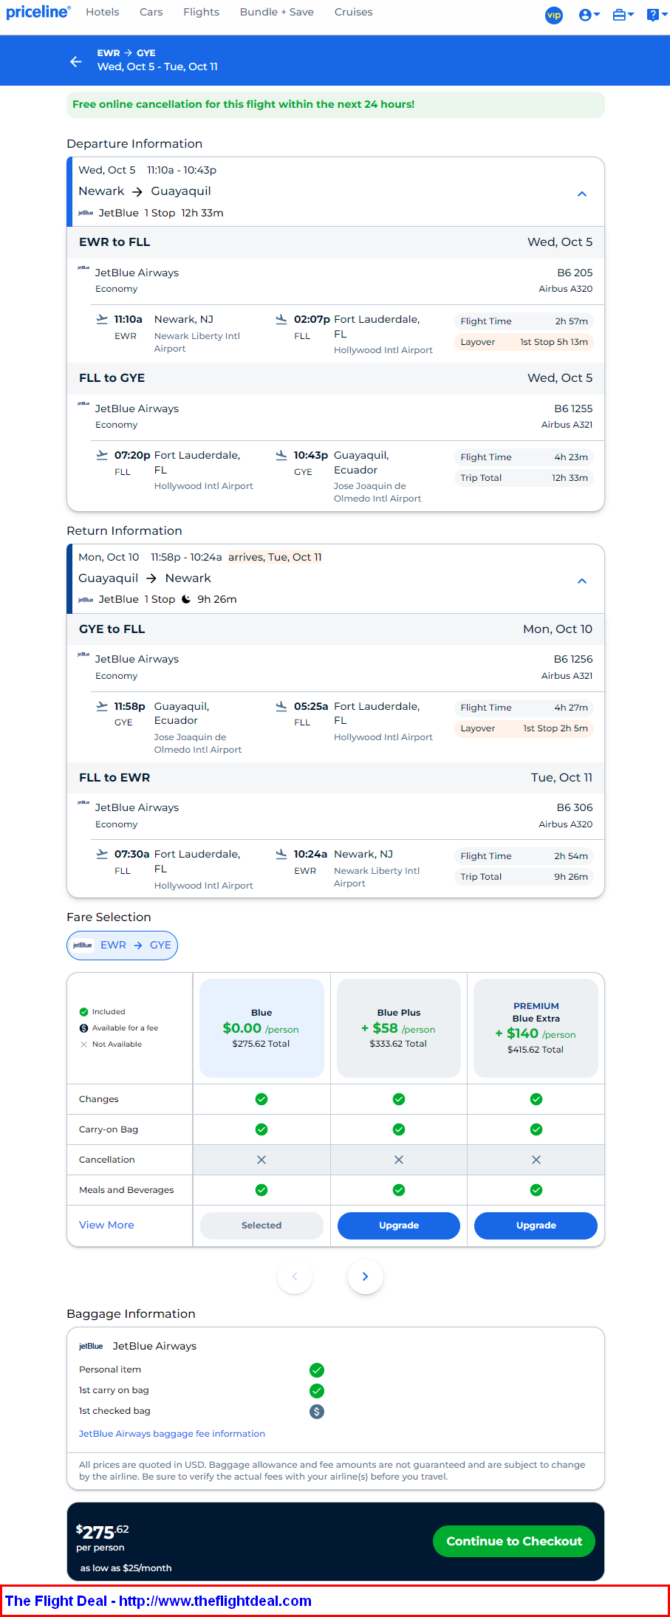The image size is (670, 1617).
Task: Click the 1st checked bag fee icon
Action: [317, 1412]
